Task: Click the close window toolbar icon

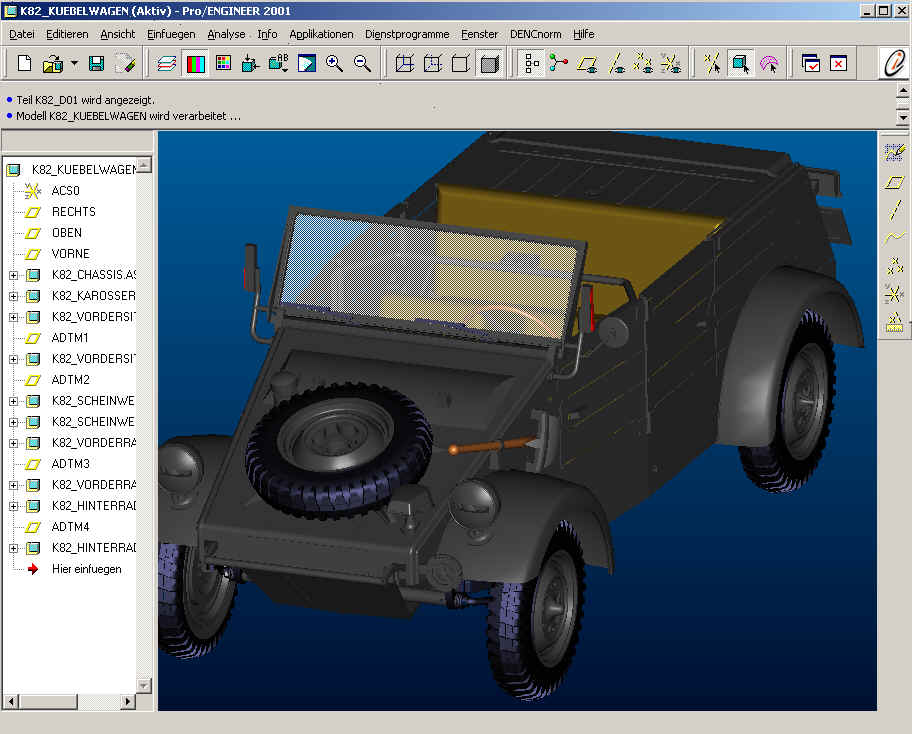Action: point(838,63)
